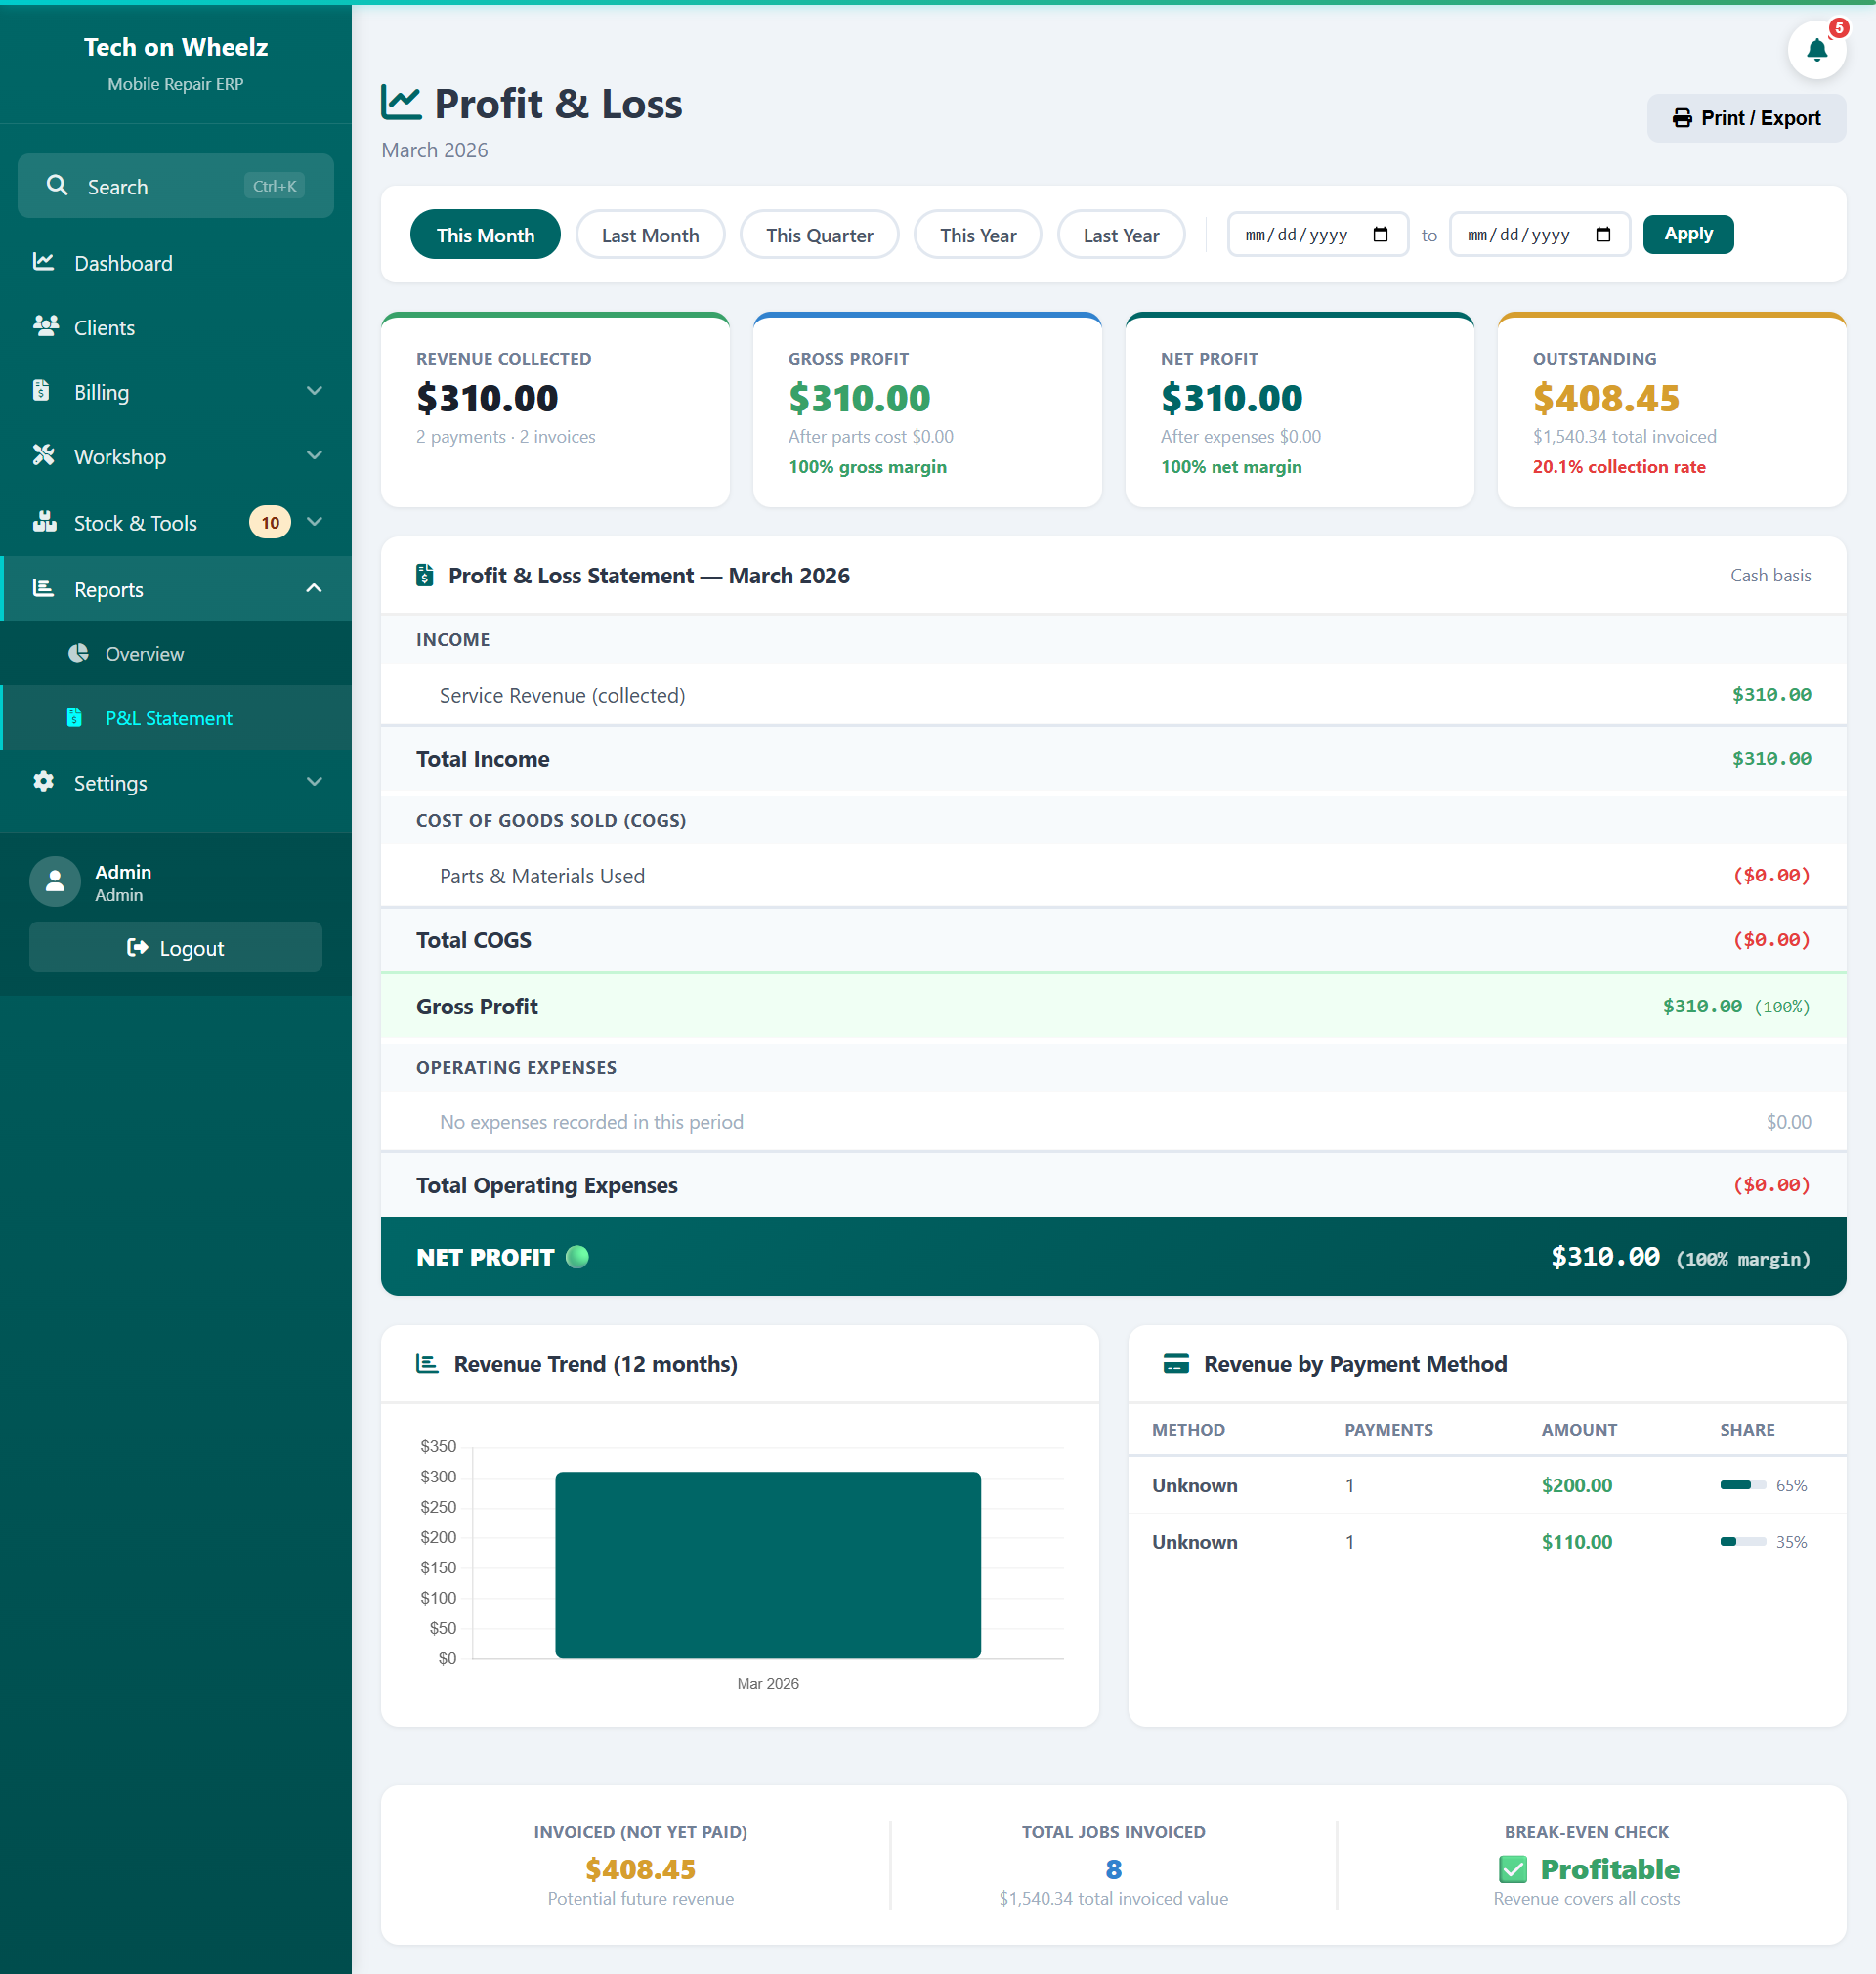The image size is (1876, 1974).
Task: Click the Revenue Trend chart icon
Action: click(x=427, y=1363)
